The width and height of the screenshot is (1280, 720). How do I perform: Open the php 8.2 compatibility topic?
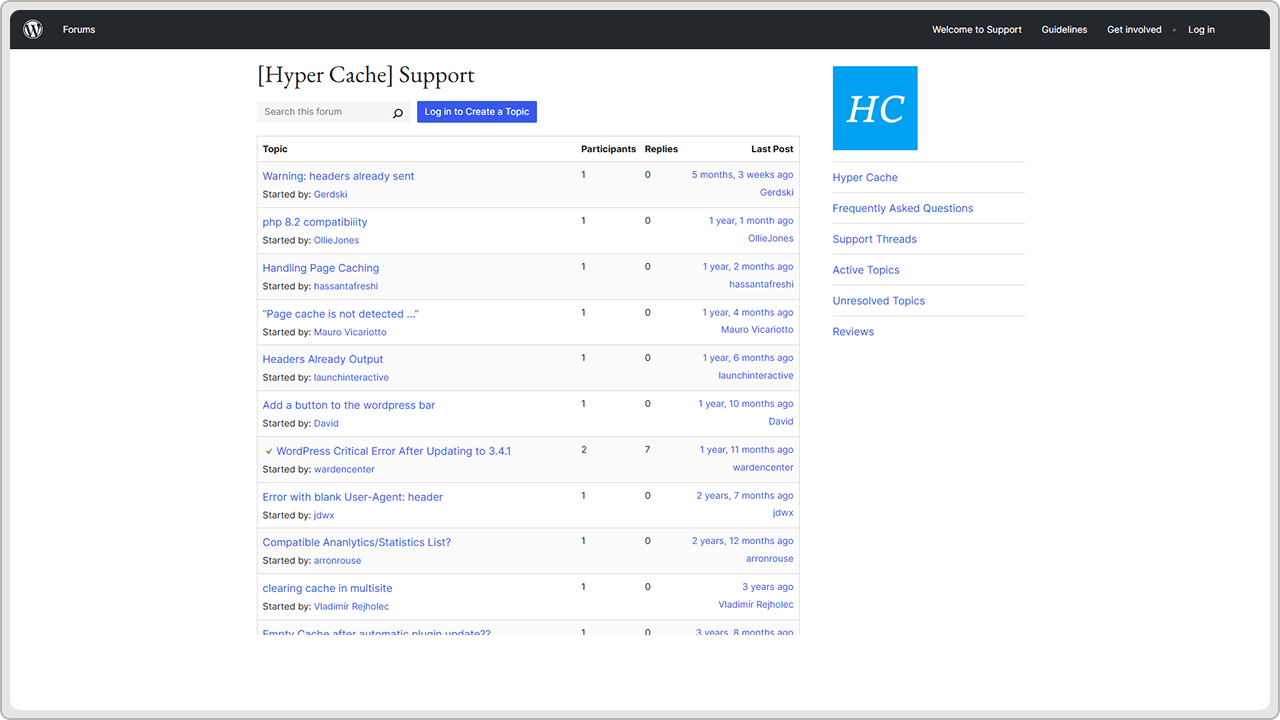pyautogui.click(x=315, y=222)
